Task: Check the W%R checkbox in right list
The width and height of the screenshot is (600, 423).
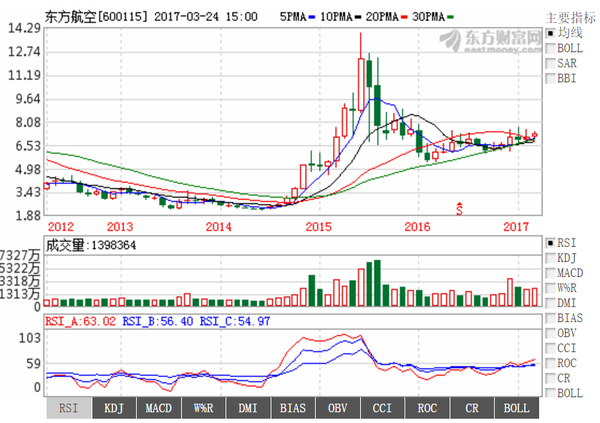Action: pos(550,288)
